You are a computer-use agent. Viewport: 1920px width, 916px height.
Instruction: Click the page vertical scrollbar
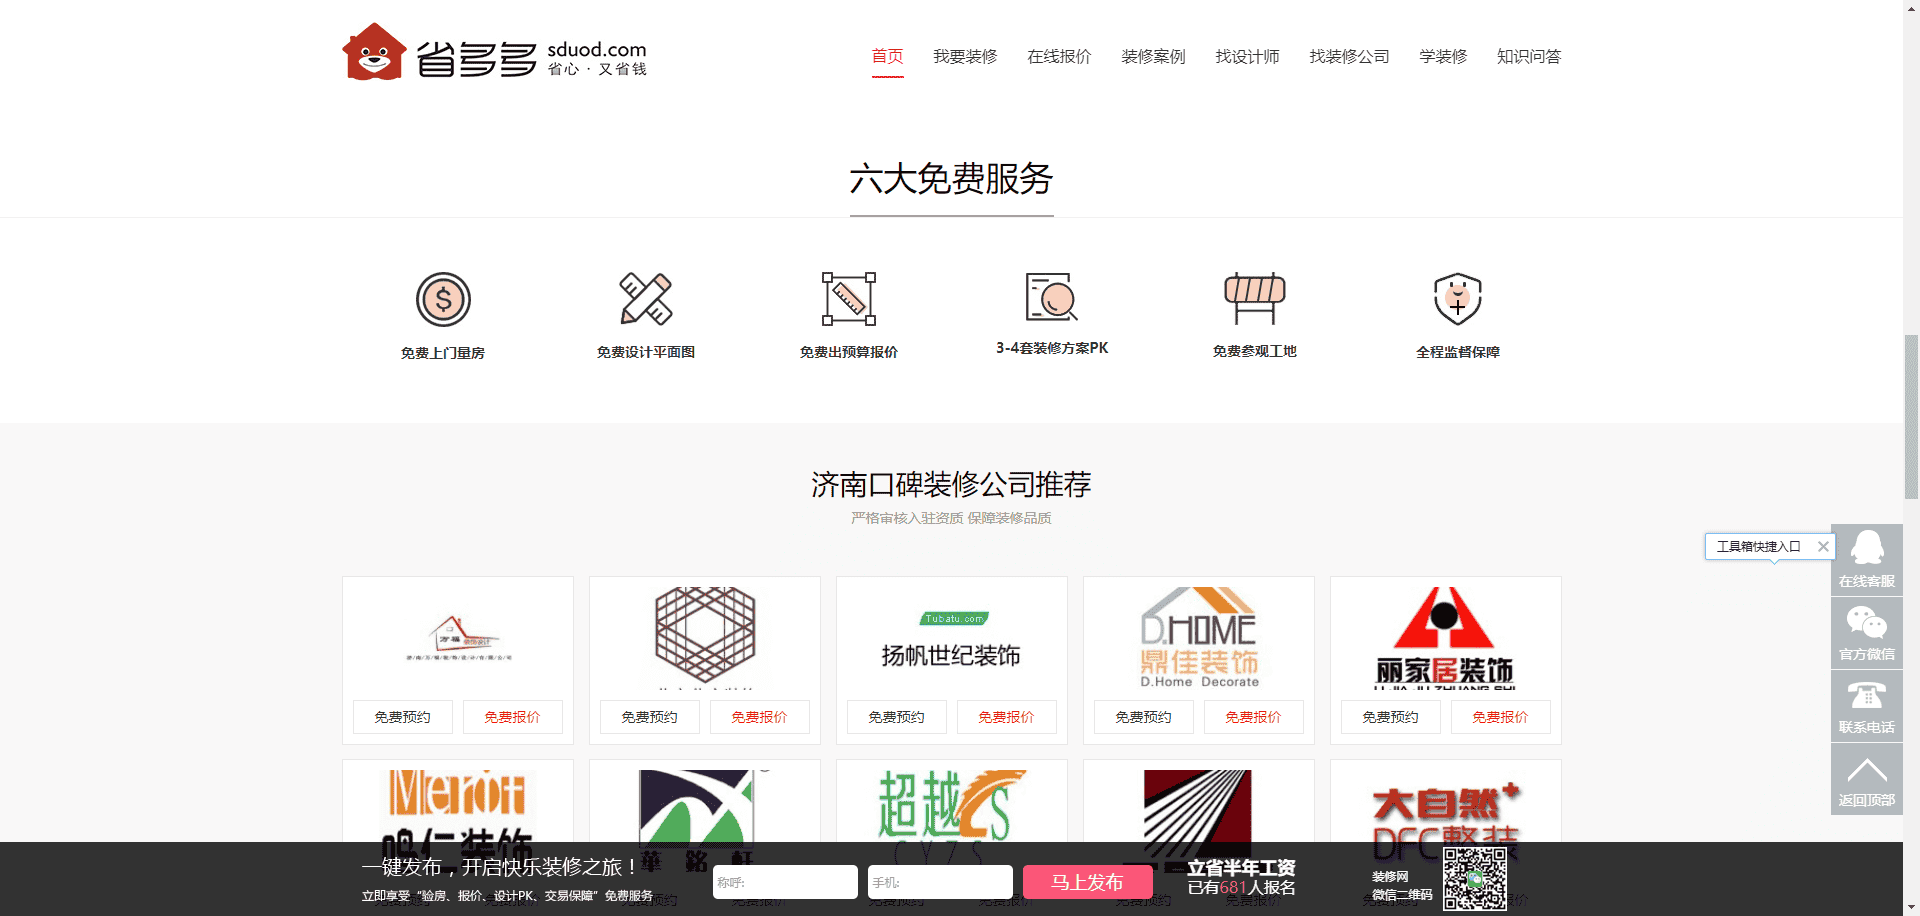tap(1911, 415)
